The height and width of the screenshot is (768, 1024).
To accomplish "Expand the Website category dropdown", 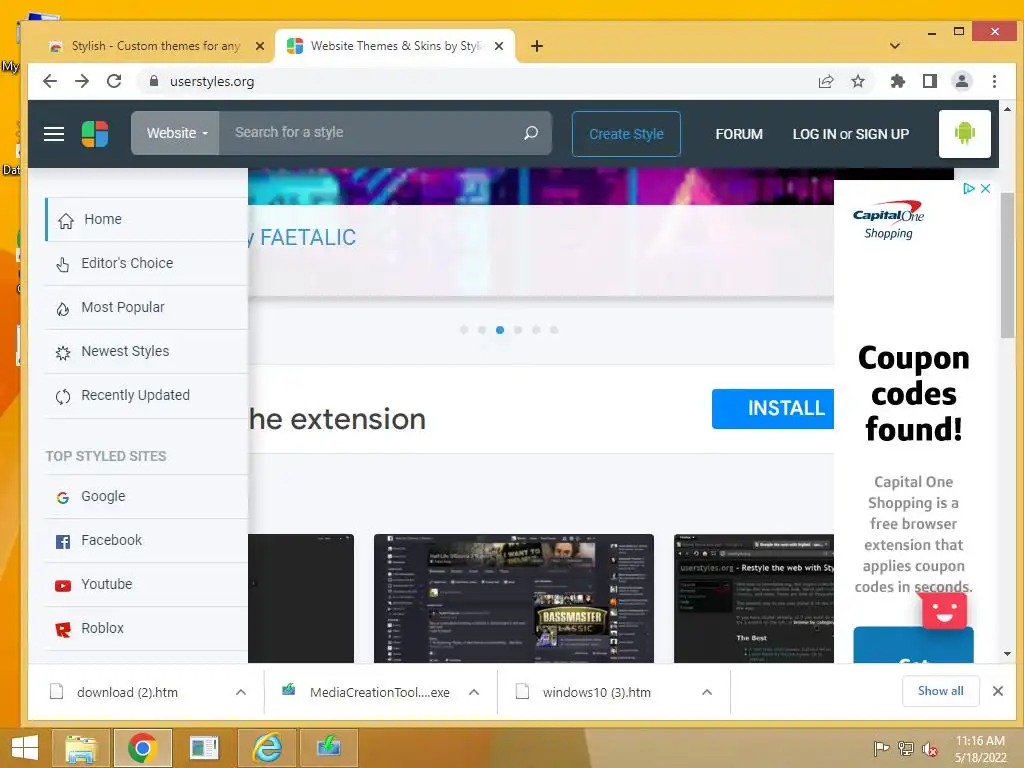I will tap(175, 133).
